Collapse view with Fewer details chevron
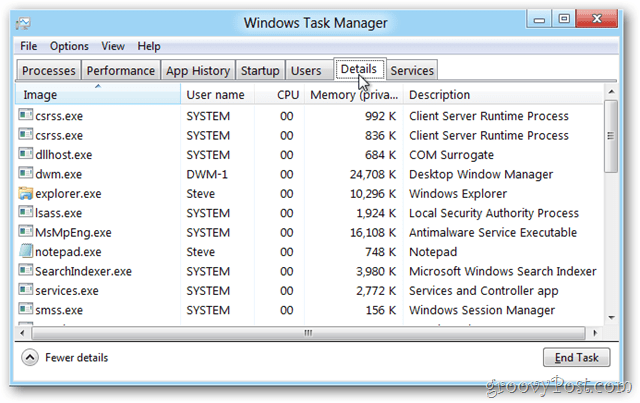Image resolution: width=640 pixels, height=403 pixels. pyautogui.click(x=30, y=358)
